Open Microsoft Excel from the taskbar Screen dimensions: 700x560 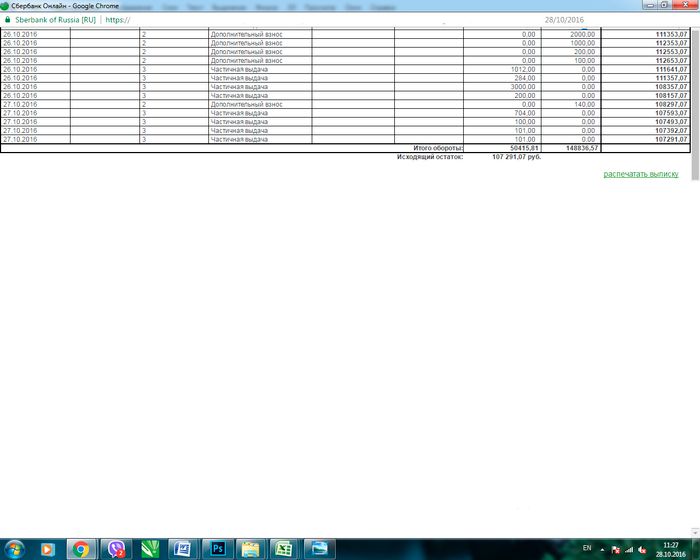coord(284,549)
